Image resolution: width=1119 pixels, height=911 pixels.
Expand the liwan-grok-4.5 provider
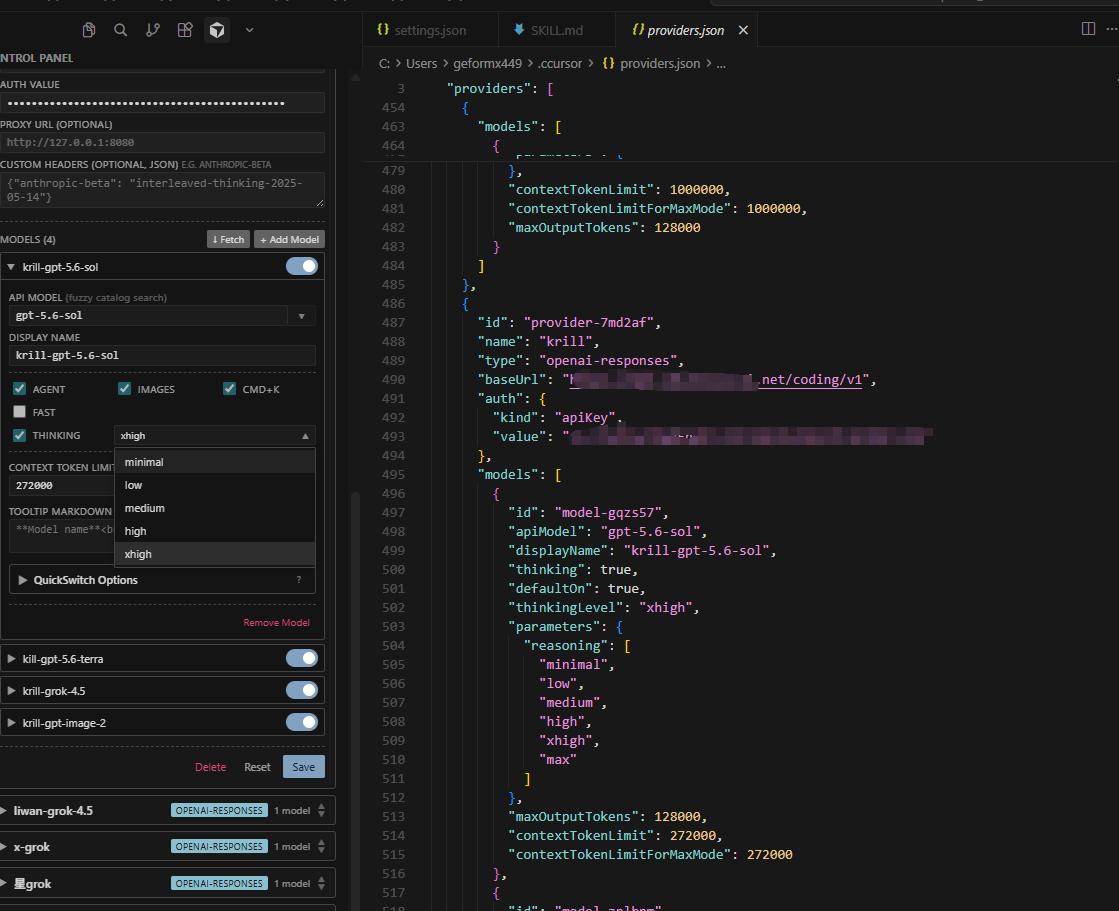(x=4, y=810)
